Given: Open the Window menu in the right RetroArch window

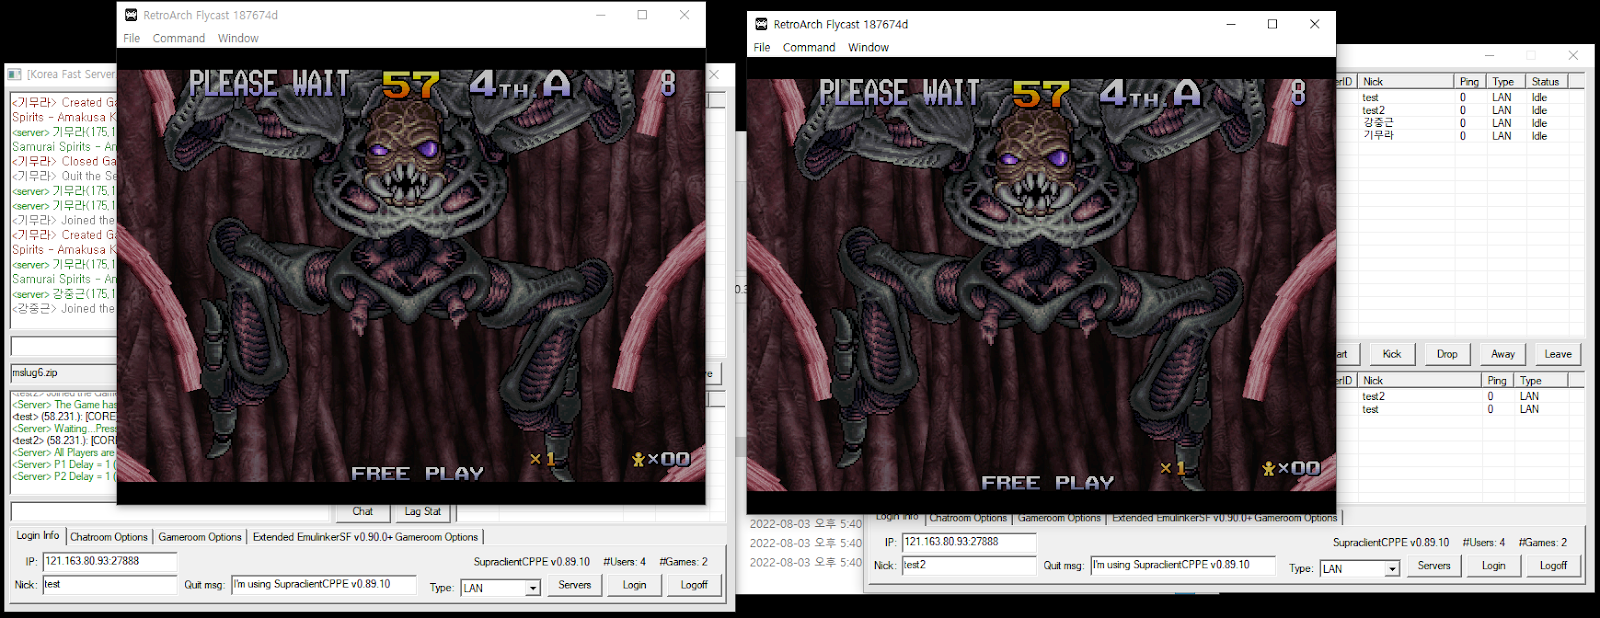Looking at the screenshot, I should tap(868, 47).
